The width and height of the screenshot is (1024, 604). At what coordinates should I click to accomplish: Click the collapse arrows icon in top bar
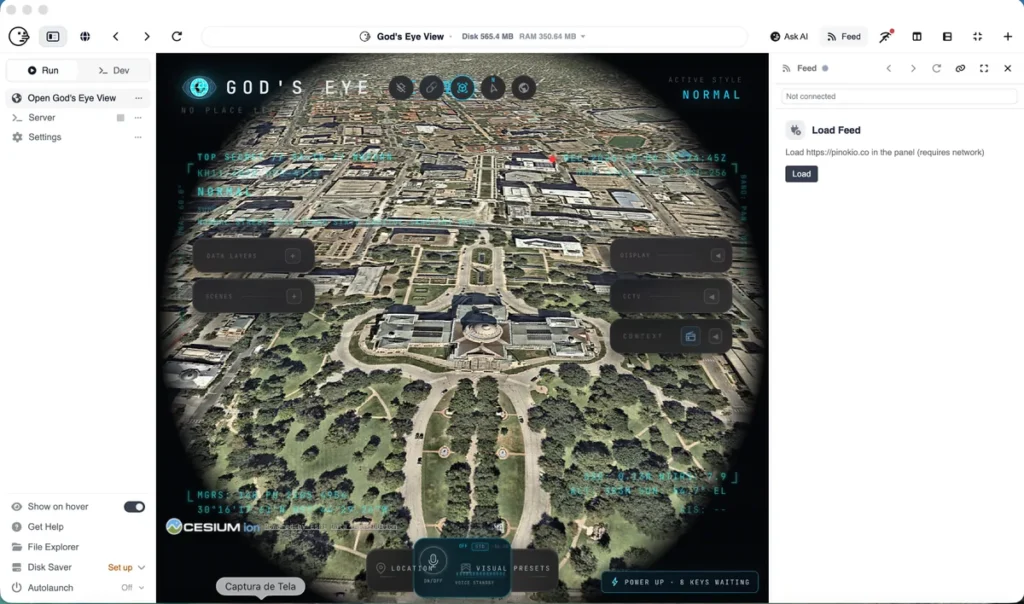click(978, 37)
